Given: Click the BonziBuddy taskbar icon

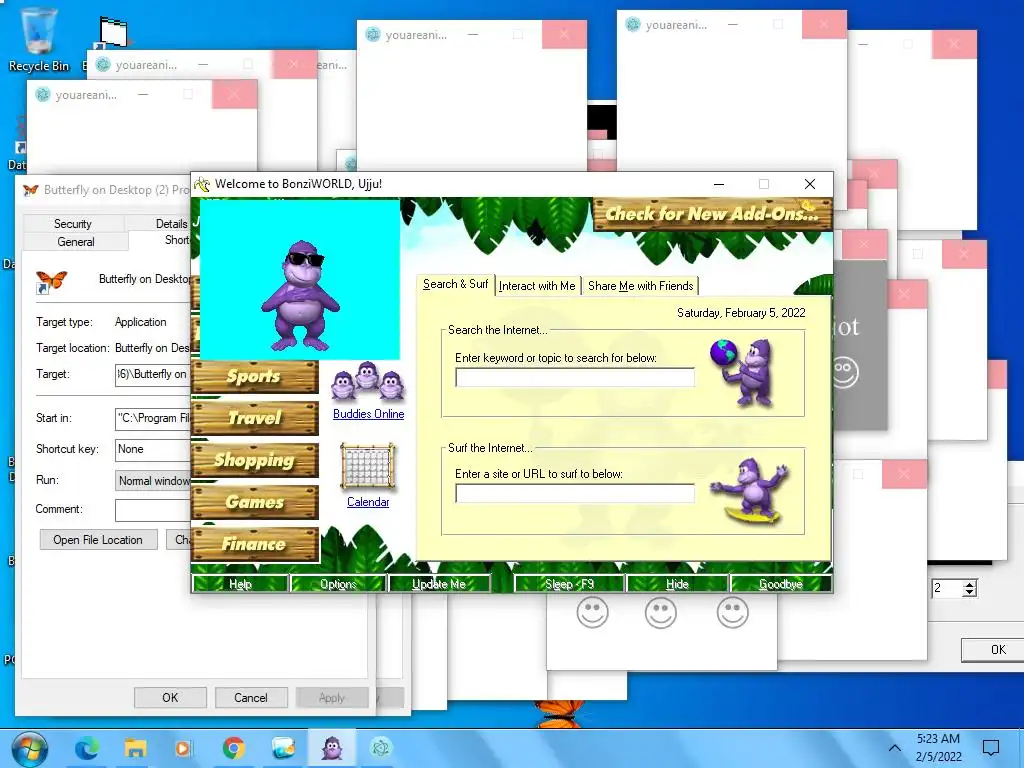Looking at the screenshot, I should tap(332, 748).
